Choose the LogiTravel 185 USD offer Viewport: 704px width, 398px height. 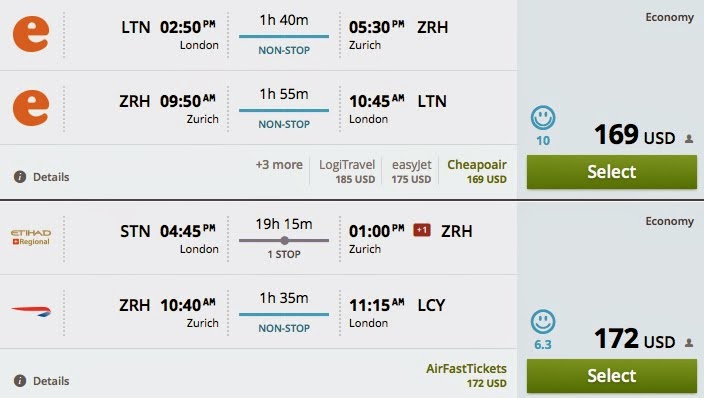347,172
